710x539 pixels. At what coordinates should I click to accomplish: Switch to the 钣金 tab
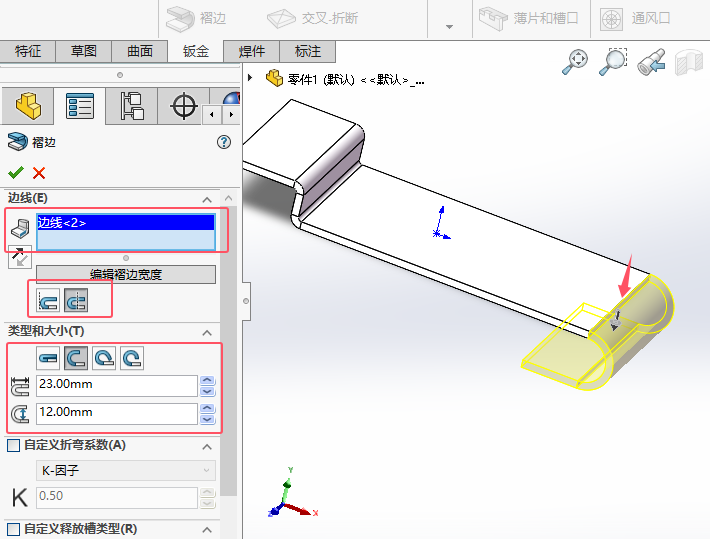tap(196, 51)
